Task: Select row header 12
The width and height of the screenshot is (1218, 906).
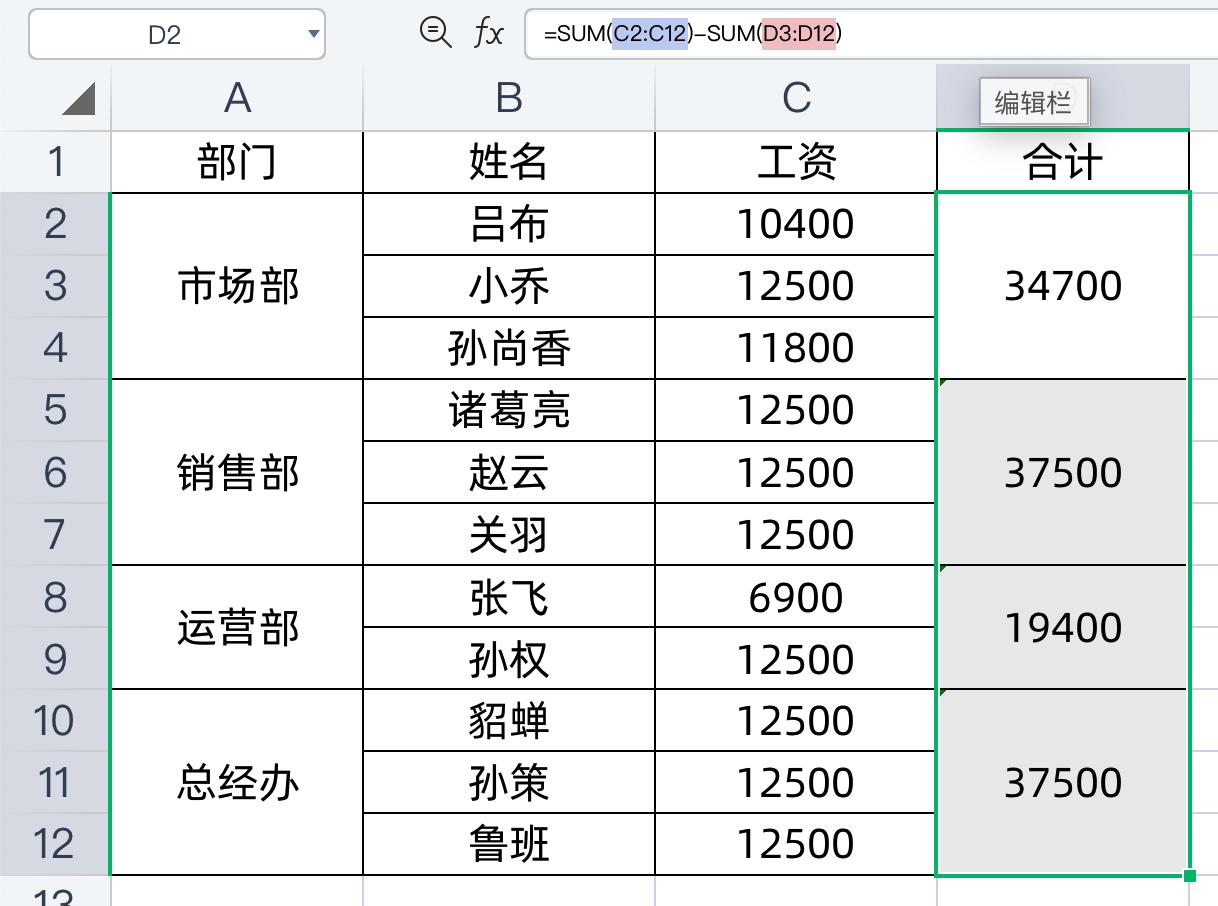Action: 55,843
